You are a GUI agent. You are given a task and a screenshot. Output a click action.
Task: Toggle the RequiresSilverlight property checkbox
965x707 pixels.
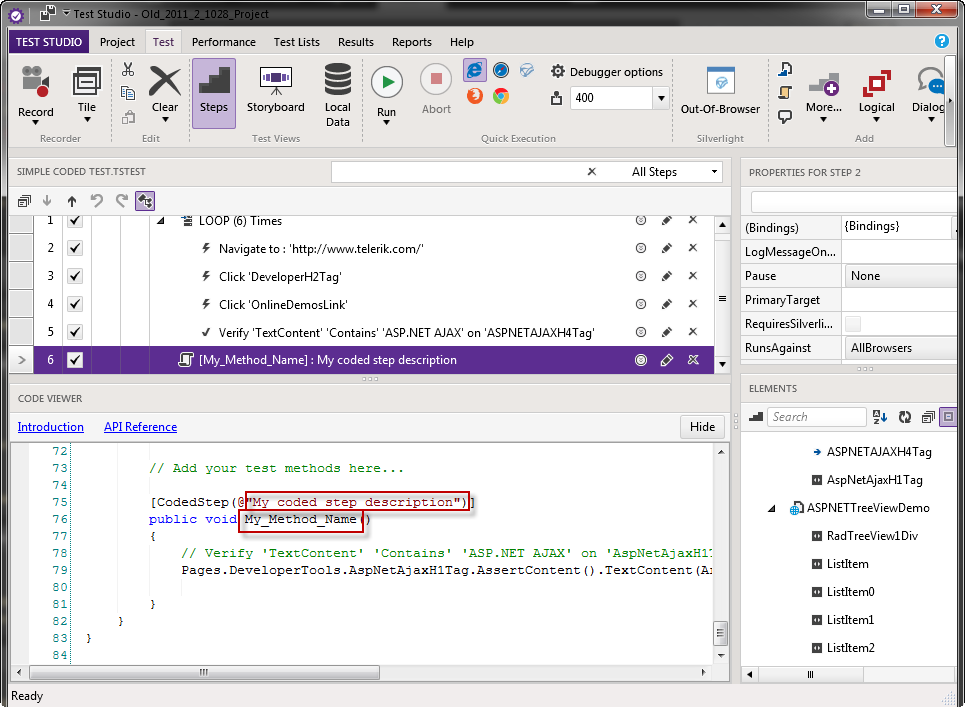853,323
